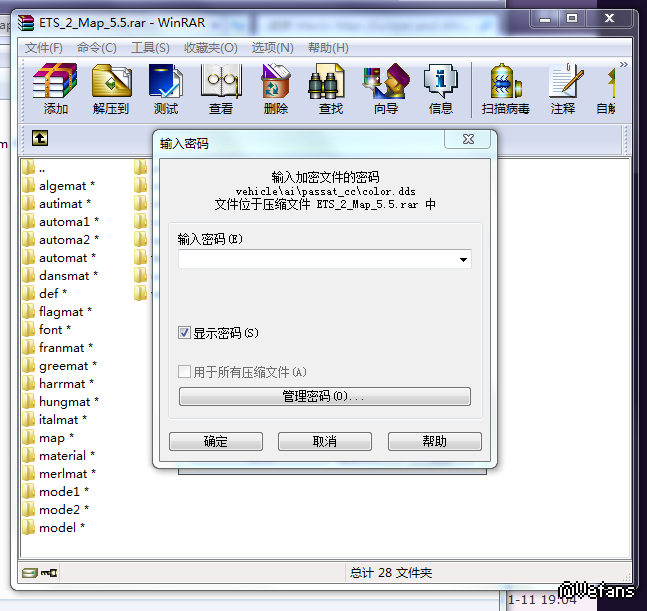647x611 pixels.
Task: Open the 选项(N) menu
Action: (272, 48)
